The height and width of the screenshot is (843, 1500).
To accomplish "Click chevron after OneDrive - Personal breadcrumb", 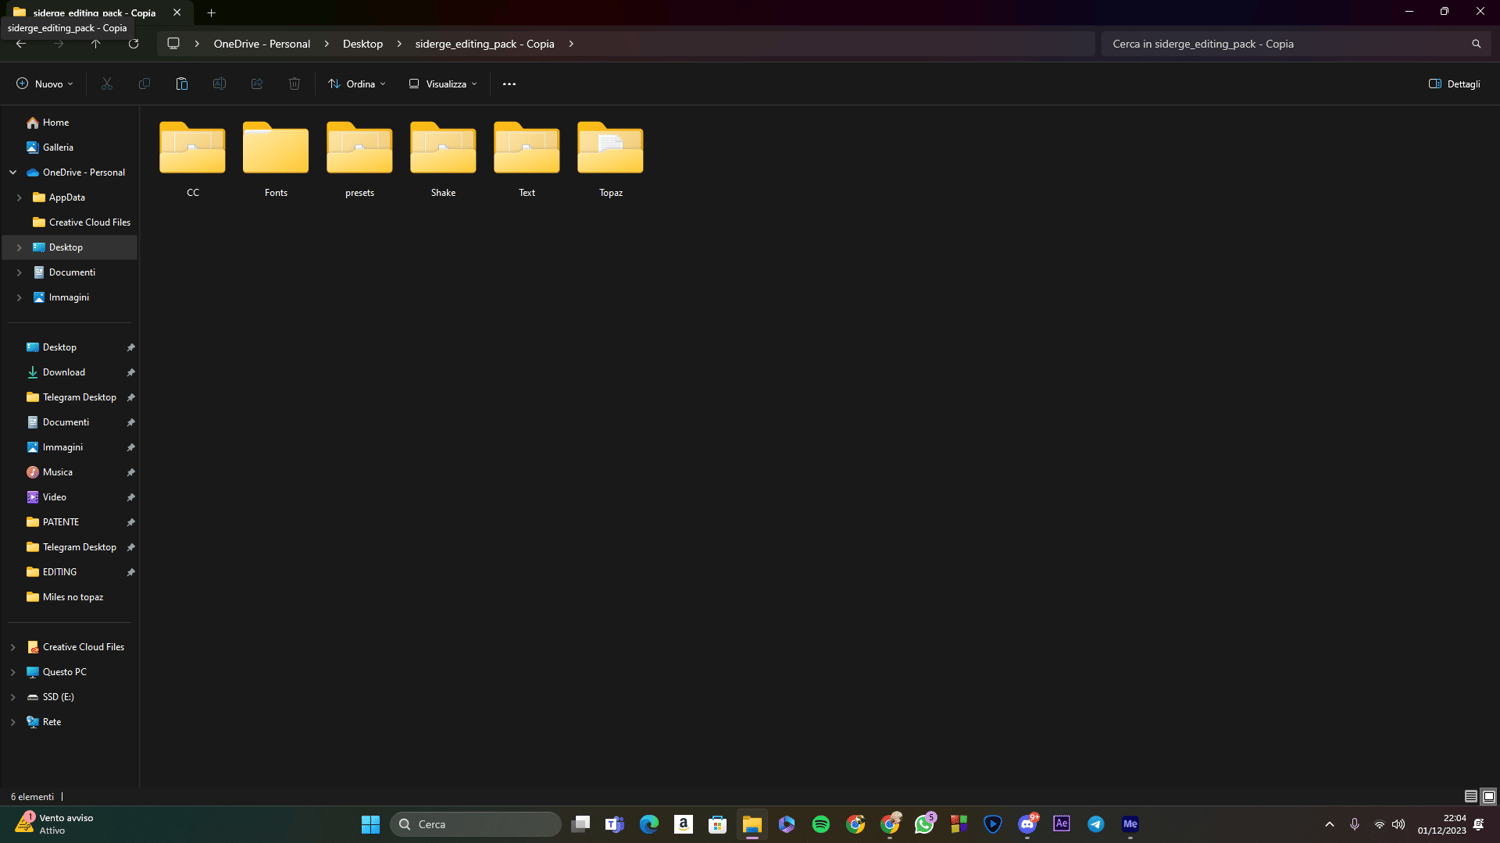I will [x=327, y=44].
